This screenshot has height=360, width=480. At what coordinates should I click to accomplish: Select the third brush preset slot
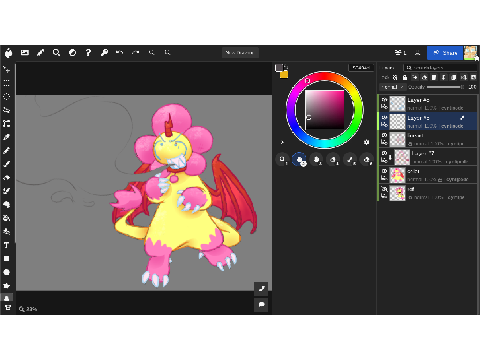click(x=316, y=160)
